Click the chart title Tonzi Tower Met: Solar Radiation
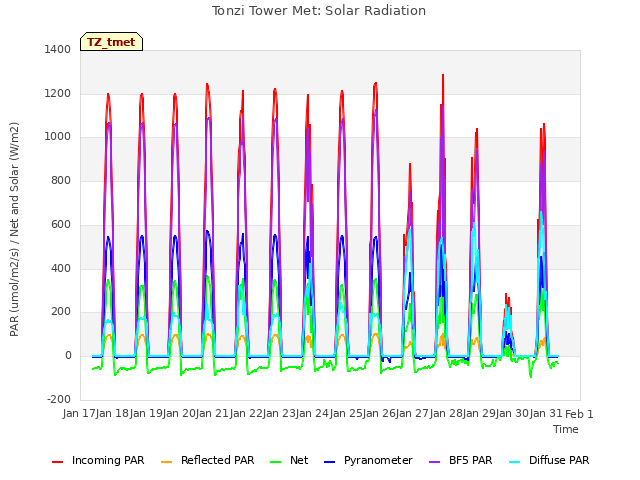 (x=319, y=11)
